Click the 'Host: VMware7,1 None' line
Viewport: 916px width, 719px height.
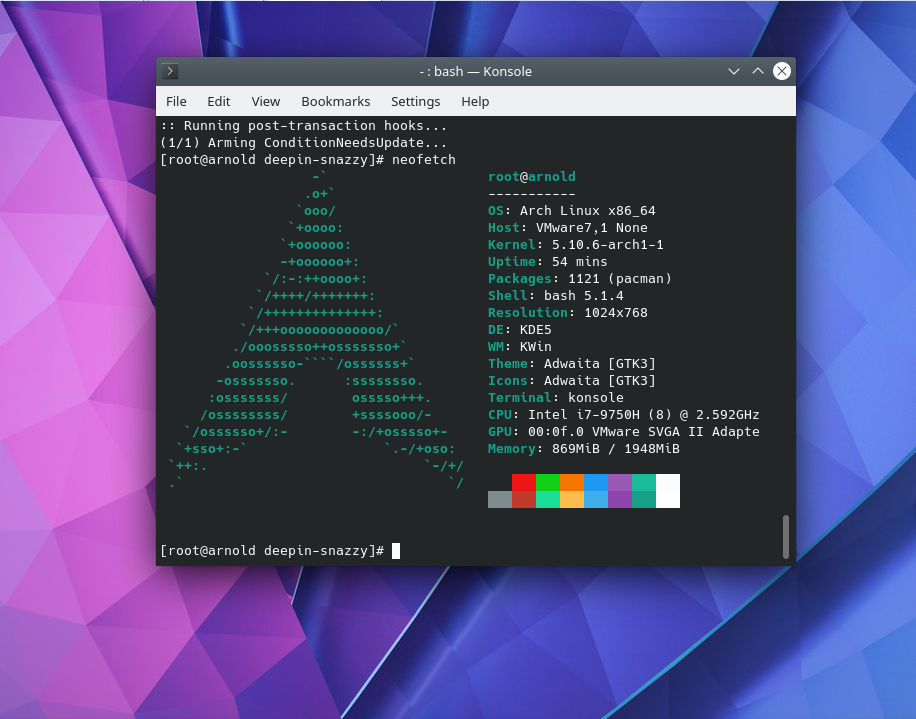coord(568,227)
